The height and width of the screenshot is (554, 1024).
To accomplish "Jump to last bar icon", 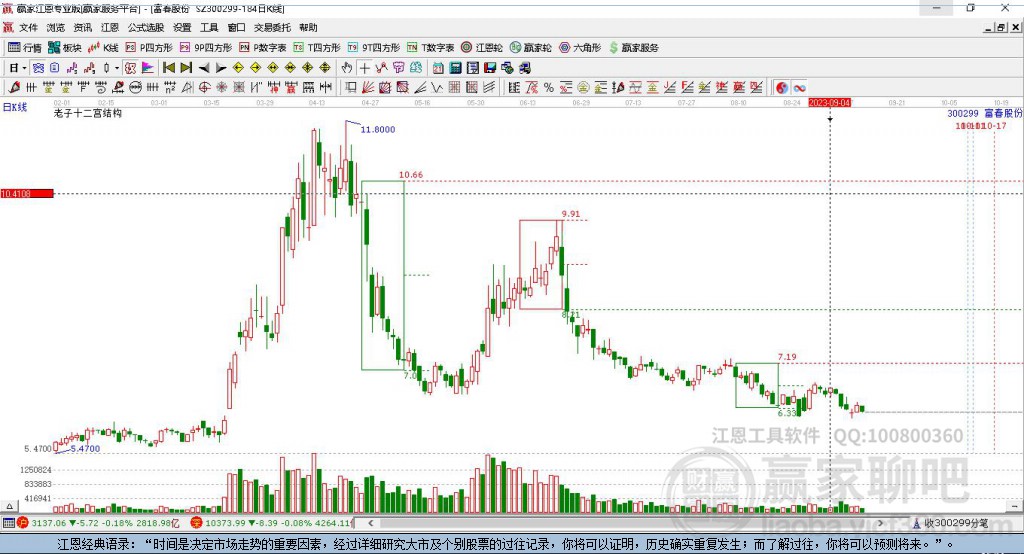I will (x=186, y=68).
